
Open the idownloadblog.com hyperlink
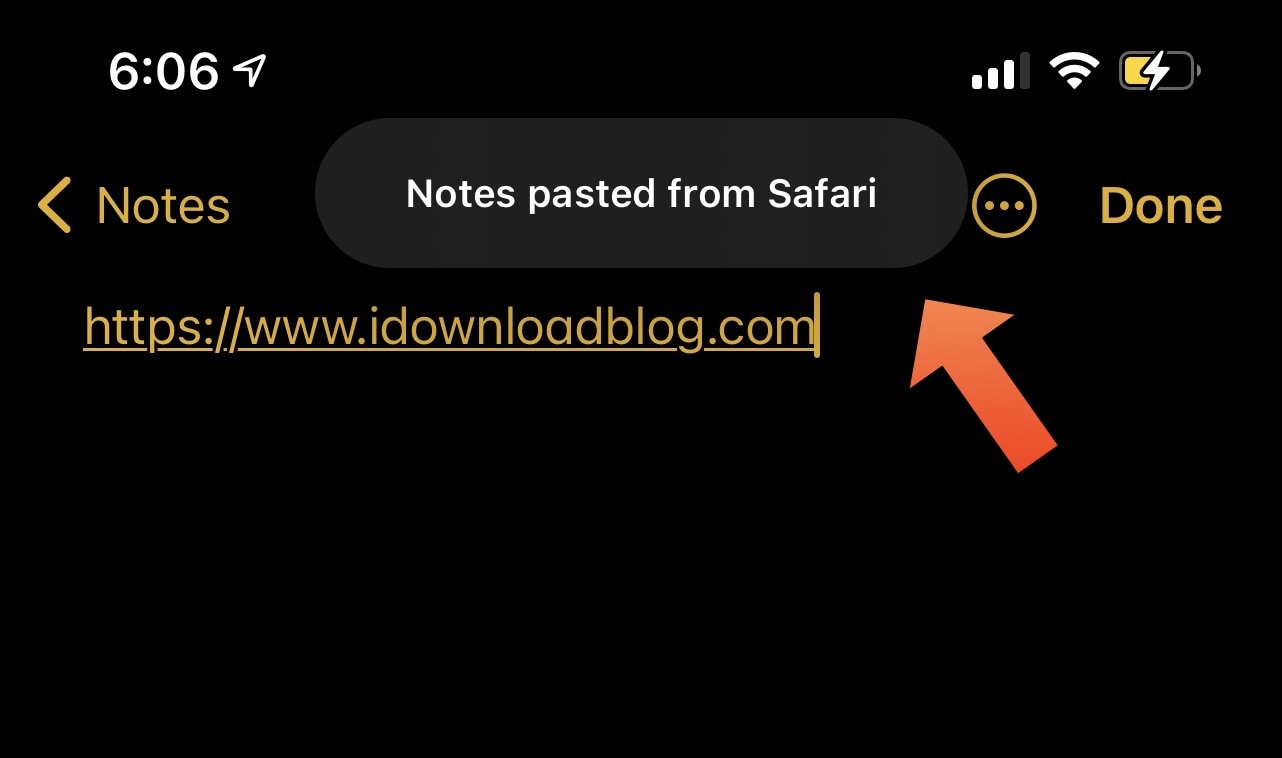click(x=449, y=327)
